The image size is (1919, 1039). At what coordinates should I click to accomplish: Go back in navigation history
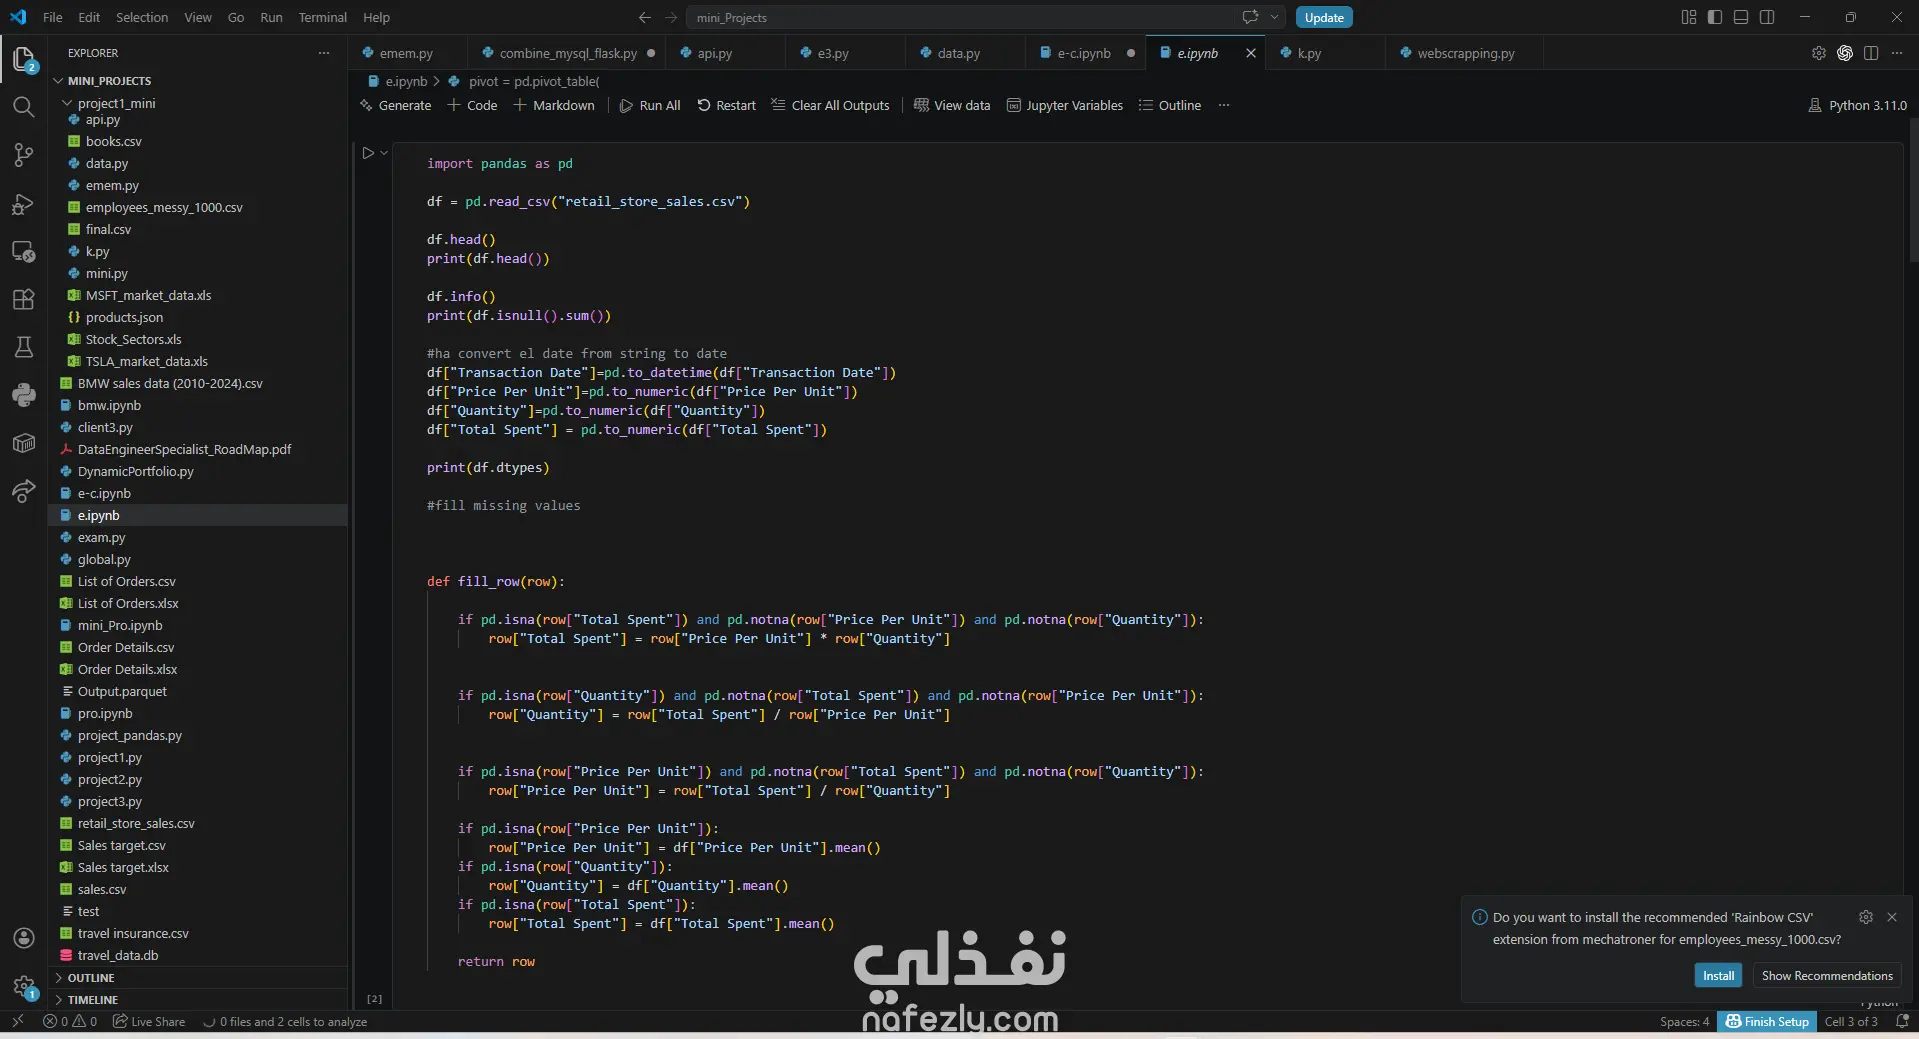pyautogui.click(x=645, y=17)
